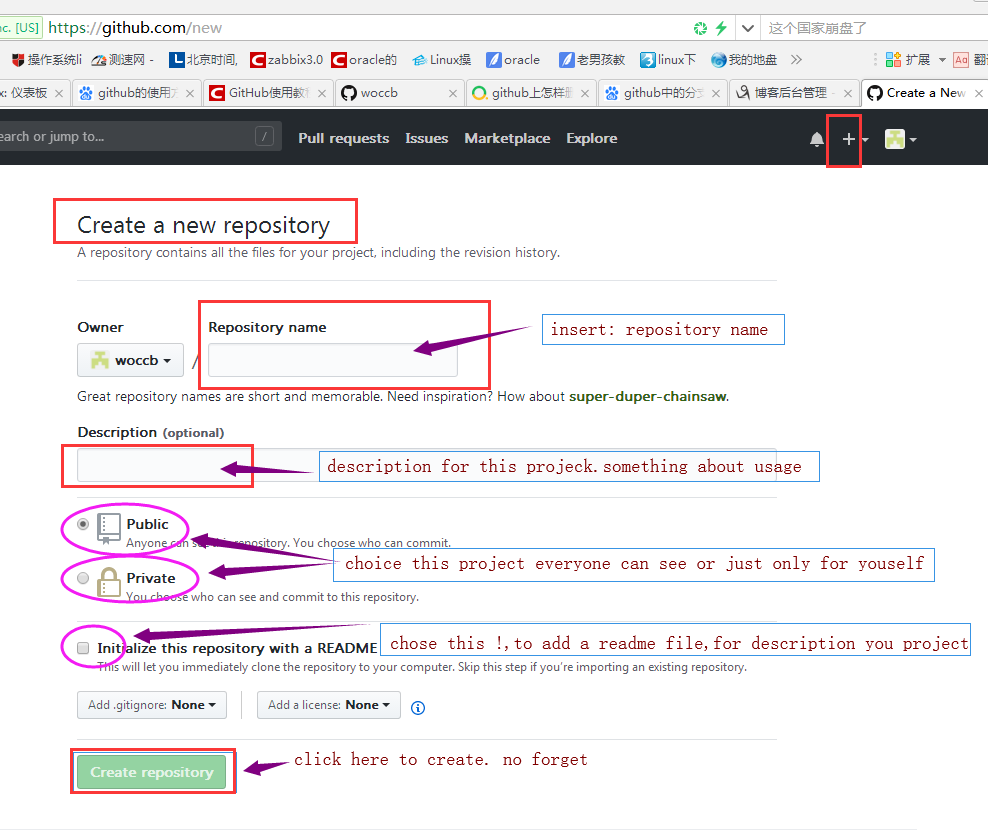Open the notifications bell icon
Screen dimensions: 988x834
(816, 139)
